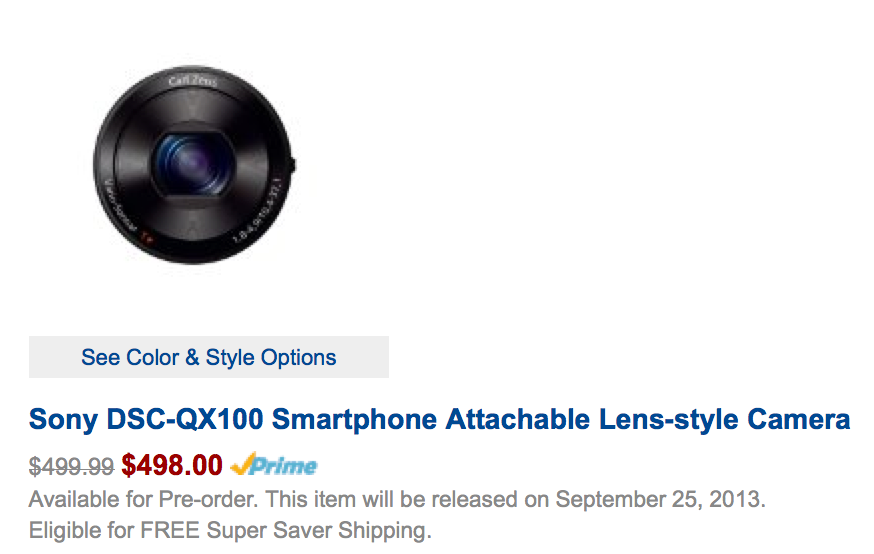
Task: Click the Available for Pre-order text
Action: click(x=144, y=499)
